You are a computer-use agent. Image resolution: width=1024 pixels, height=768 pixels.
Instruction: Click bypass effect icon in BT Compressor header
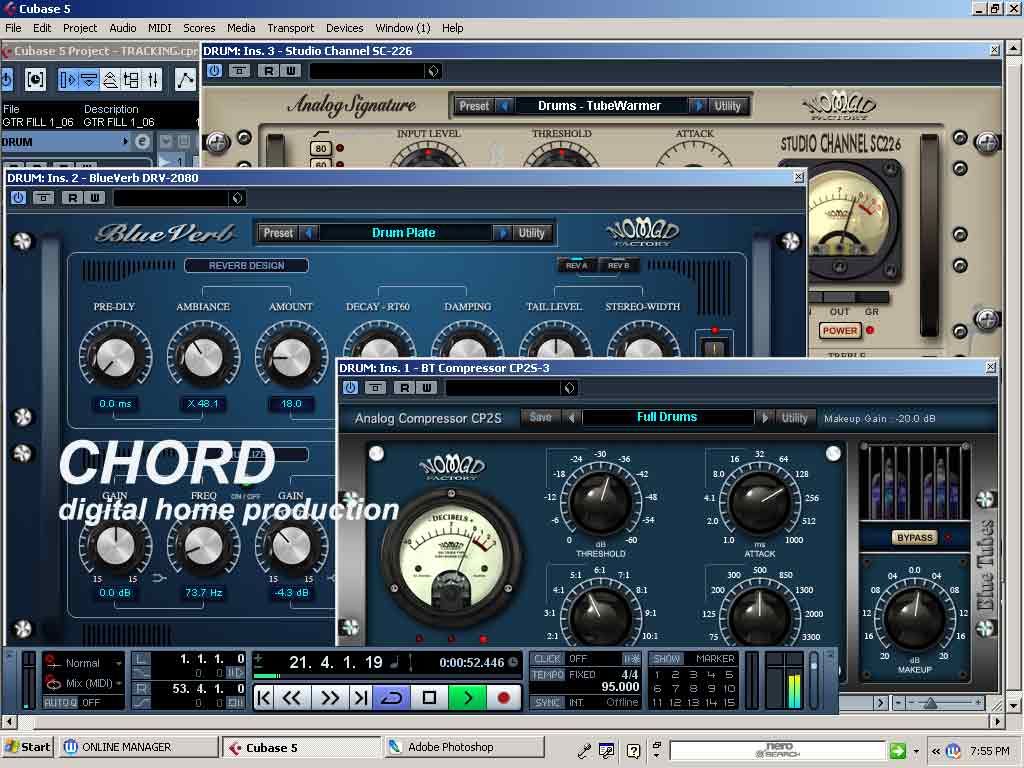[376, 388]
